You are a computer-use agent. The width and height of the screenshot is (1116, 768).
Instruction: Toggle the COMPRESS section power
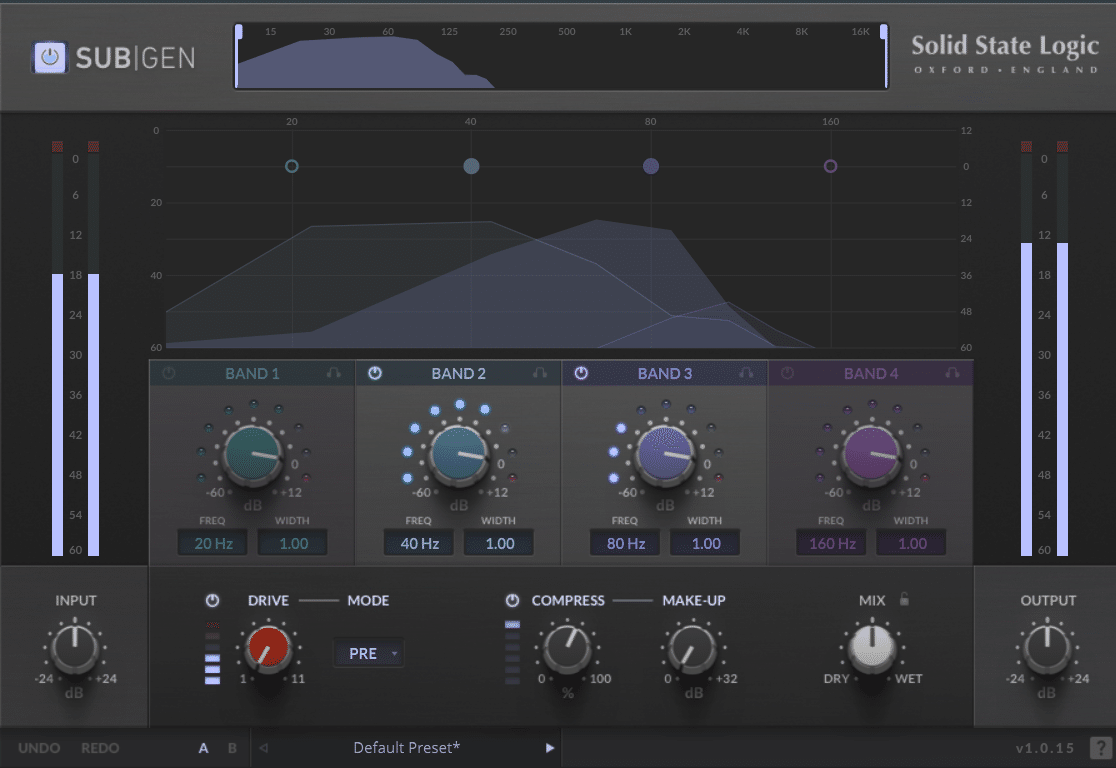pyautogui.click(x=511, y=600)
